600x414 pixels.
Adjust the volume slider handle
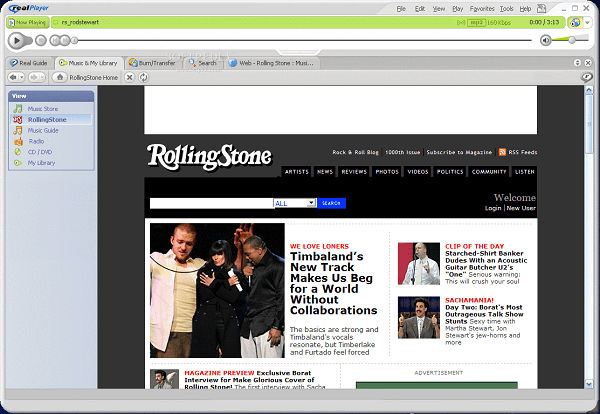coord(572,40)
